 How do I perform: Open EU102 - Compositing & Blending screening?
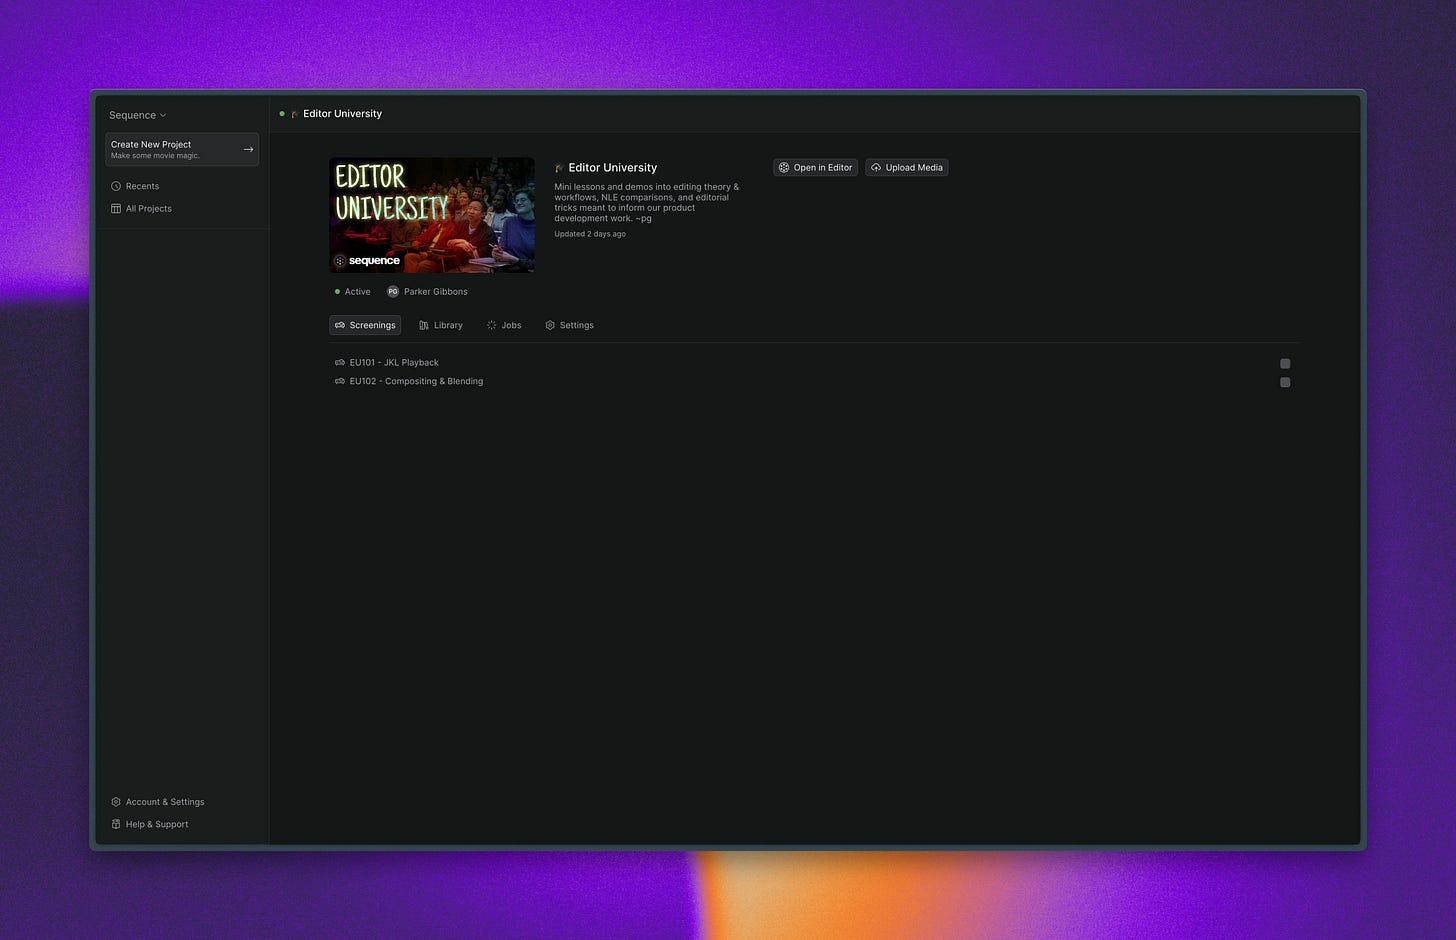pyautogui.click(x=416, y=381)
